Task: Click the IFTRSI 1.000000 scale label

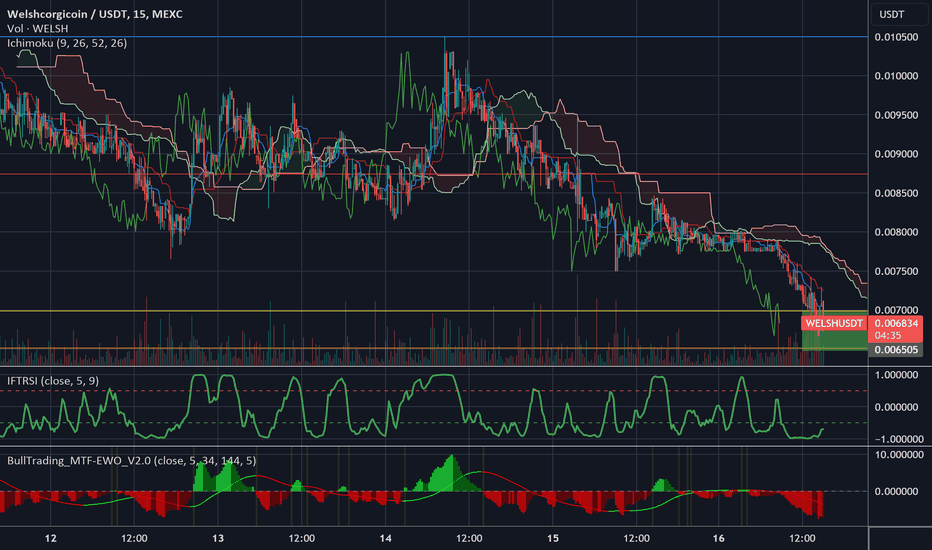Action: [896, 375]
